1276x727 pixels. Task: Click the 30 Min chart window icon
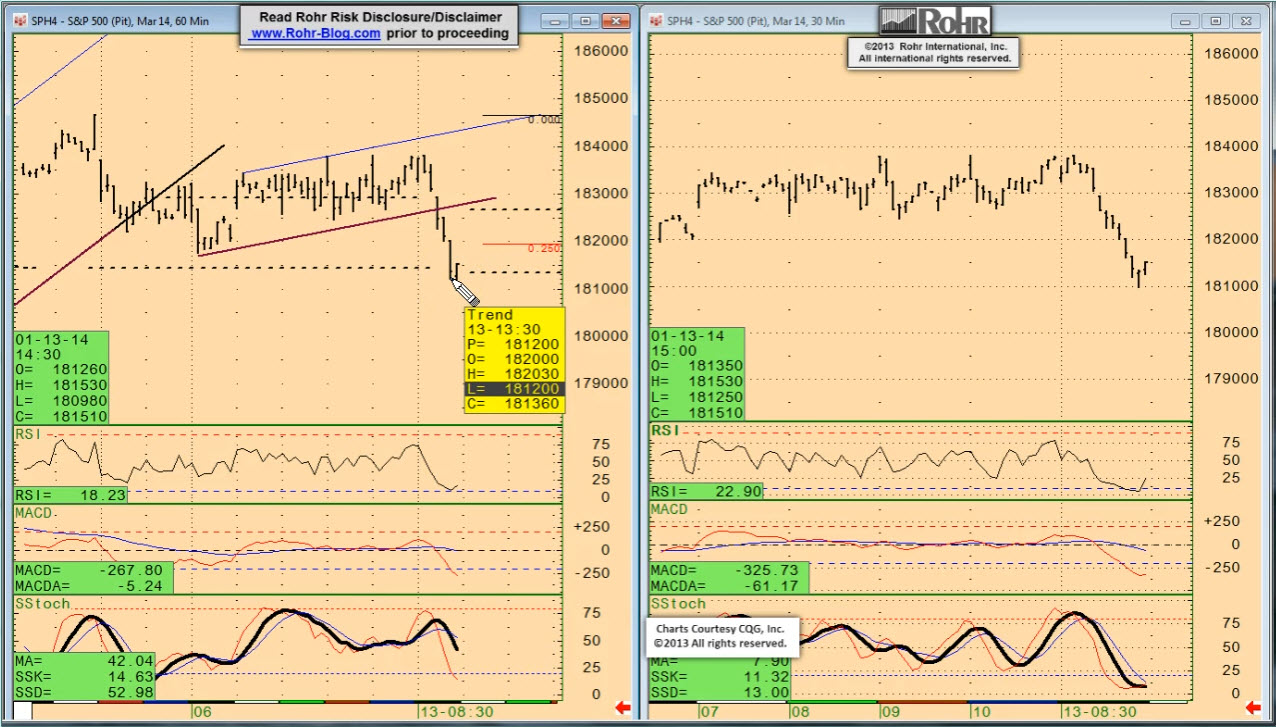click(x=656, y=20)
